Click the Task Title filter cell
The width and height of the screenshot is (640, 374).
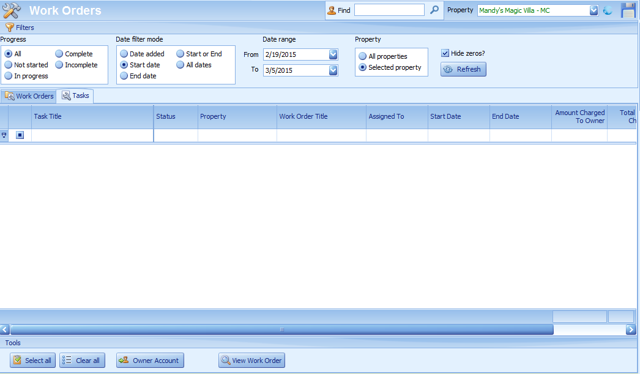tap(92, 135)
